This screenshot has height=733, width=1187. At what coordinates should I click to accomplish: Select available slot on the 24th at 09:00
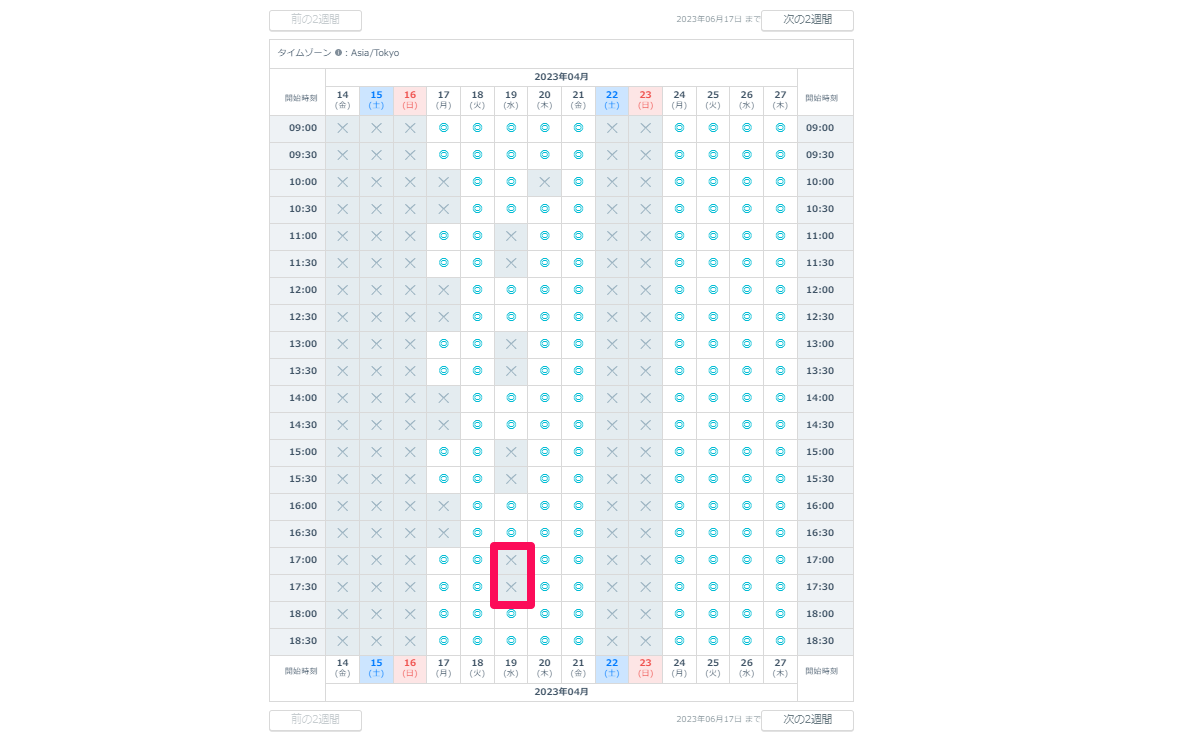click(x=679, y=128)
